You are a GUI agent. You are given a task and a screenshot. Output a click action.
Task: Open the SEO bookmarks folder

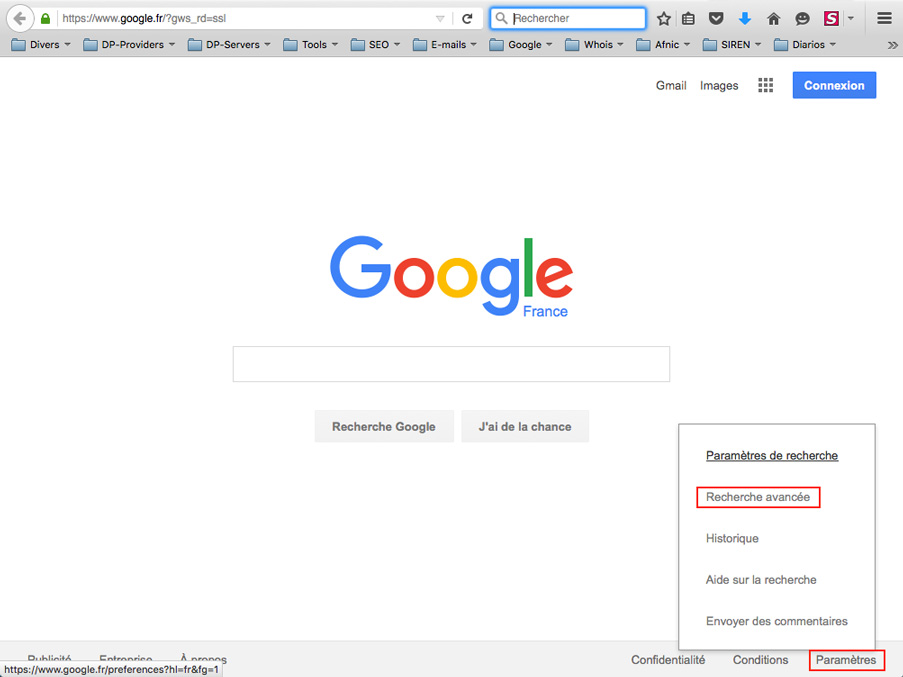point(375,44)
